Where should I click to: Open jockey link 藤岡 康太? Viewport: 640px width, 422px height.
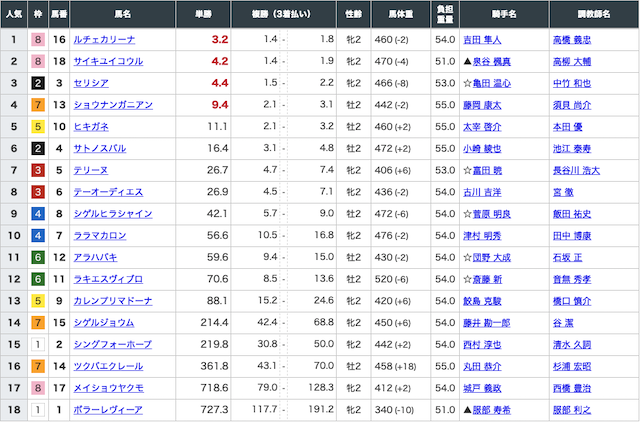point(482,105)
